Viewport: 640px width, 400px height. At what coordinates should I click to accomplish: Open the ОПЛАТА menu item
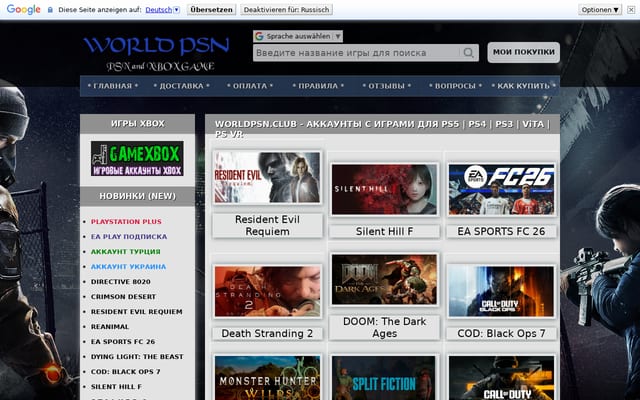(x=250, y=86)
